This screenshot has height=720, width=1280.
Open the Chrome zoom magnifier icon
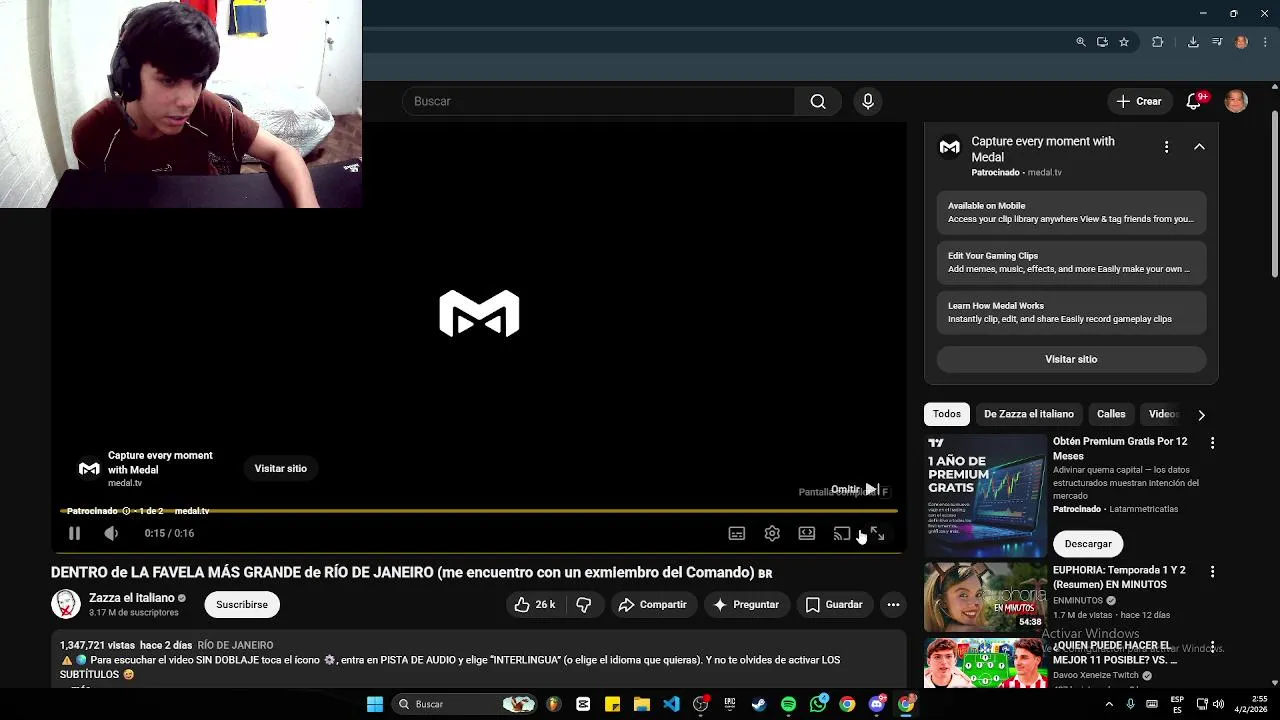pos(1081,42)
